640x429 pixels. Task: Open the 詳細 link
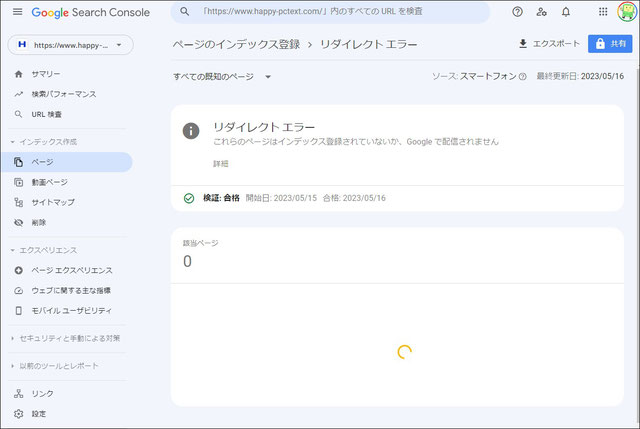tap(221, 164)
